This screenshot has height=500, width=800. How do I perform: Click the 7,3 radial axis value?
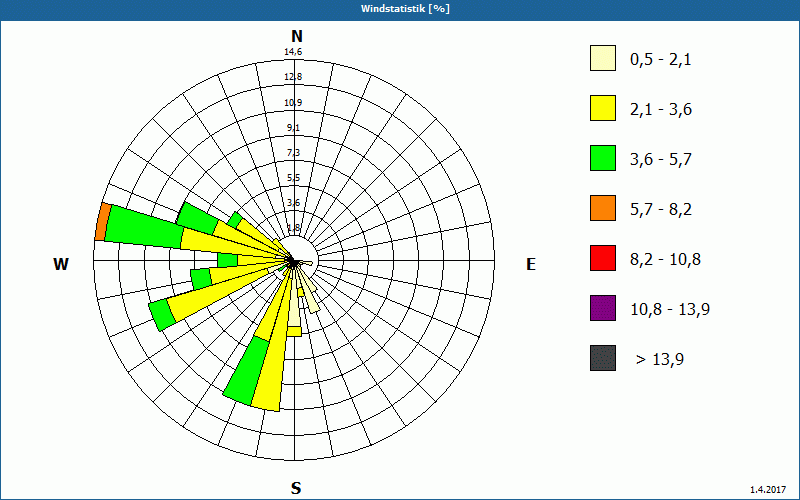(x=293, y=153)
